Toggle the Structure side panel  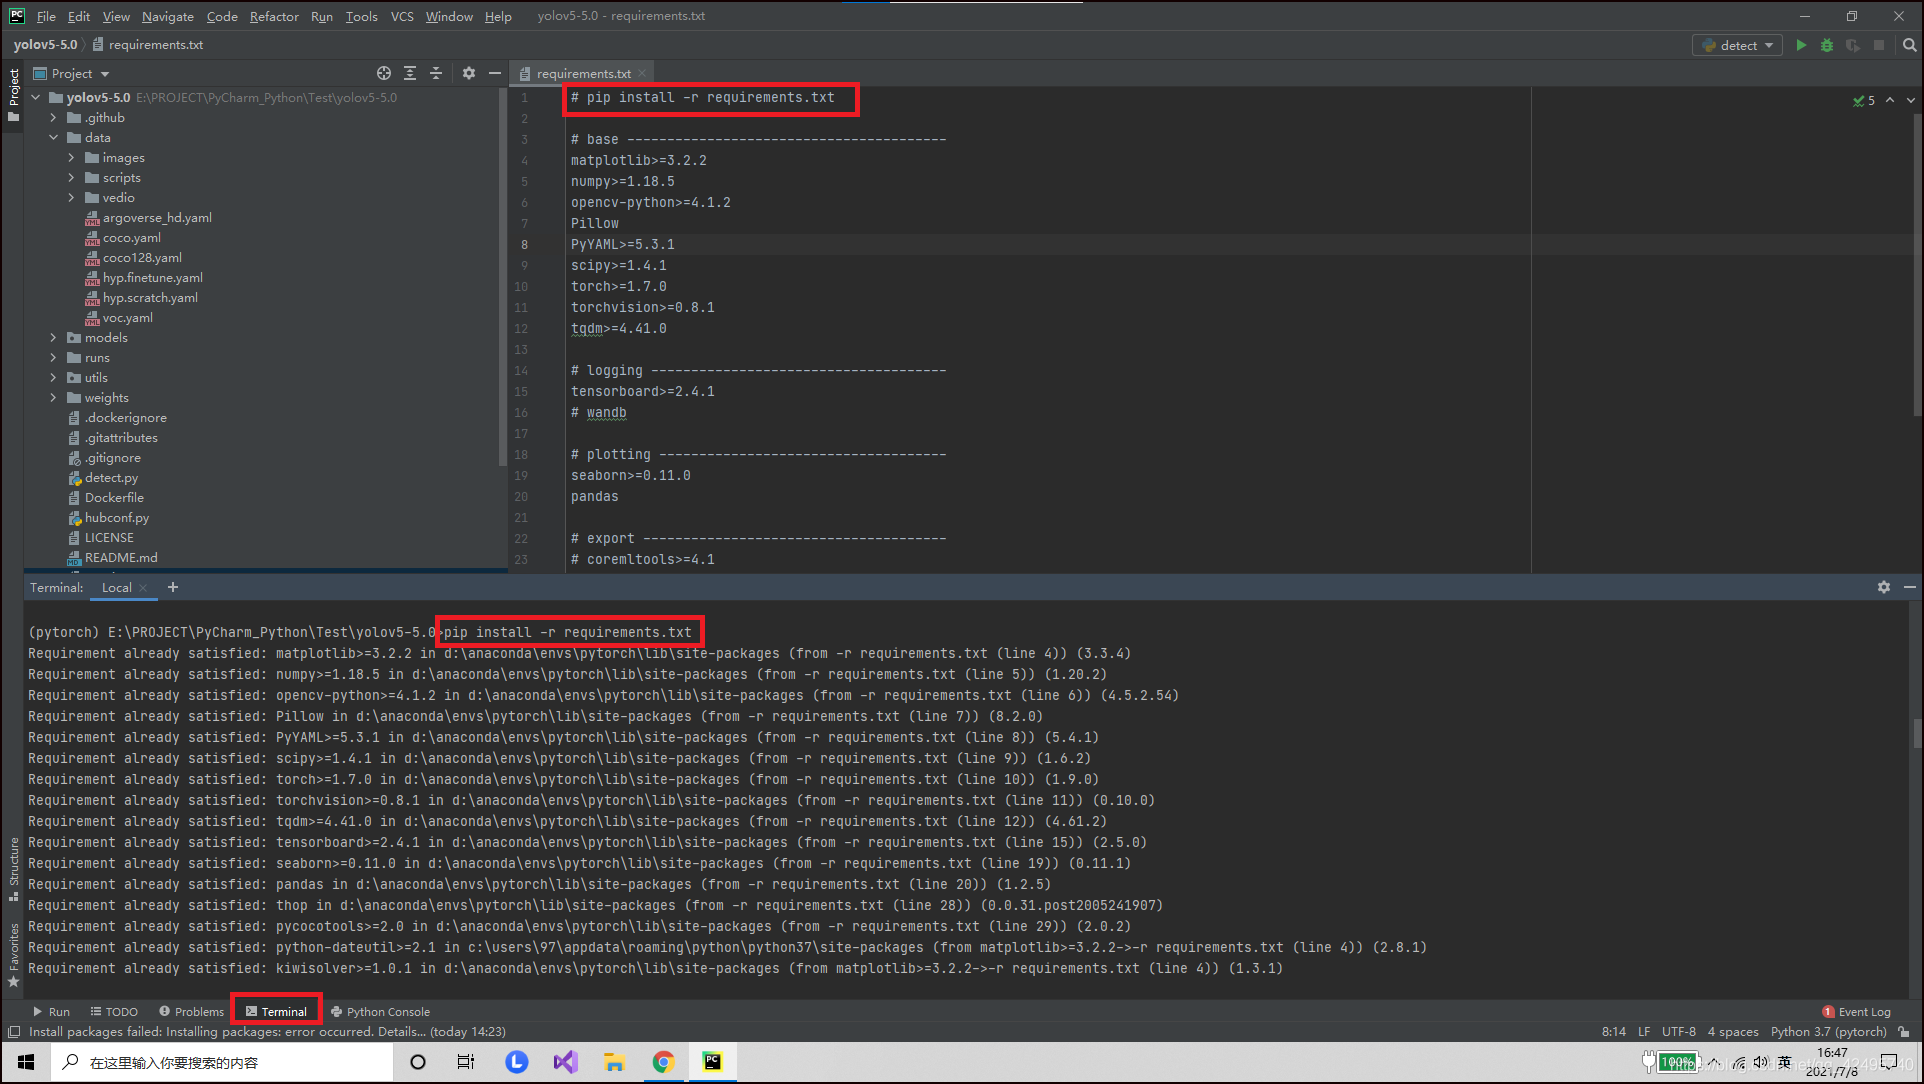click(x=13, y=862)
